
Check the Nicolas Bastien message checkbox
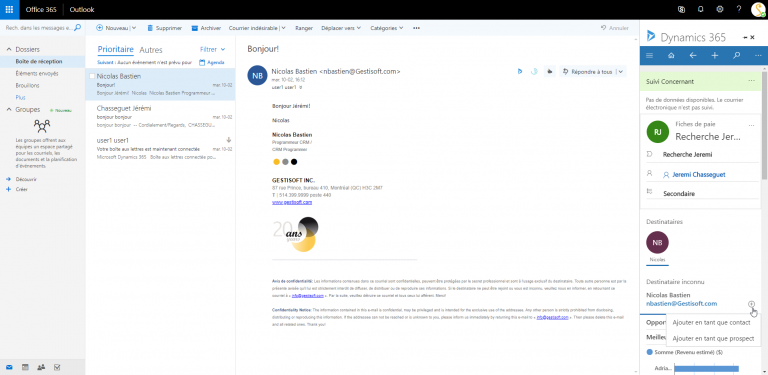(92, 76)
